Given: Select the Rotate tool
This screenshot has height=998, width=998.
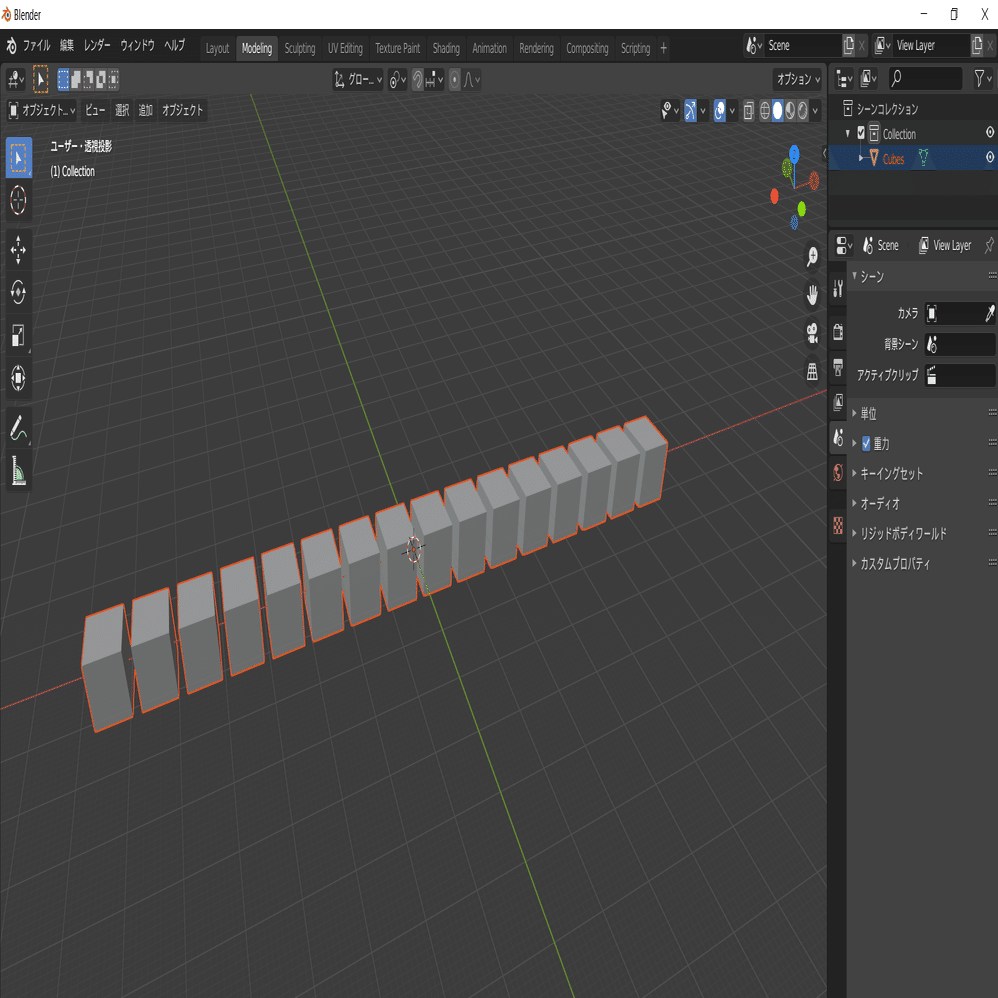Looking at the screenshot, I should pos(18,292).
